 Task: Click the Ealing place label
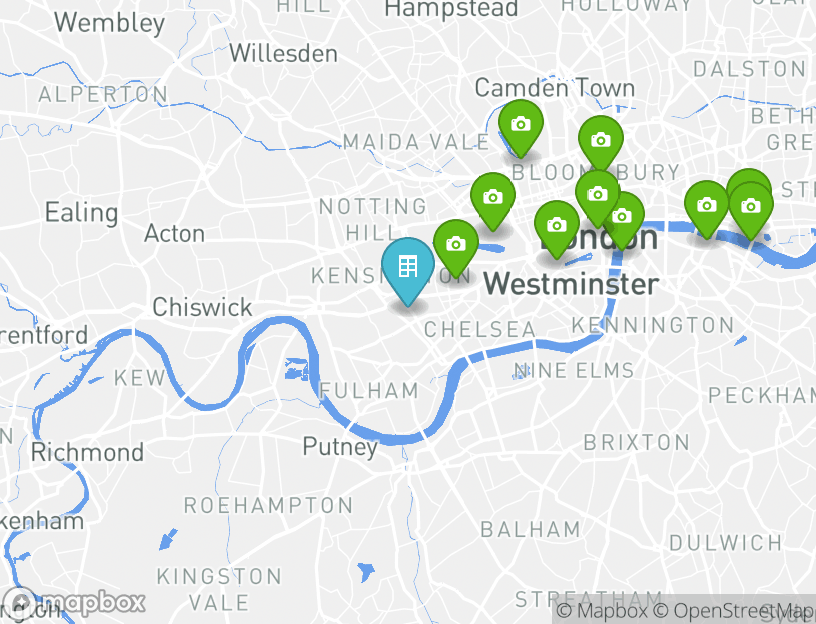tap(82, 213)
